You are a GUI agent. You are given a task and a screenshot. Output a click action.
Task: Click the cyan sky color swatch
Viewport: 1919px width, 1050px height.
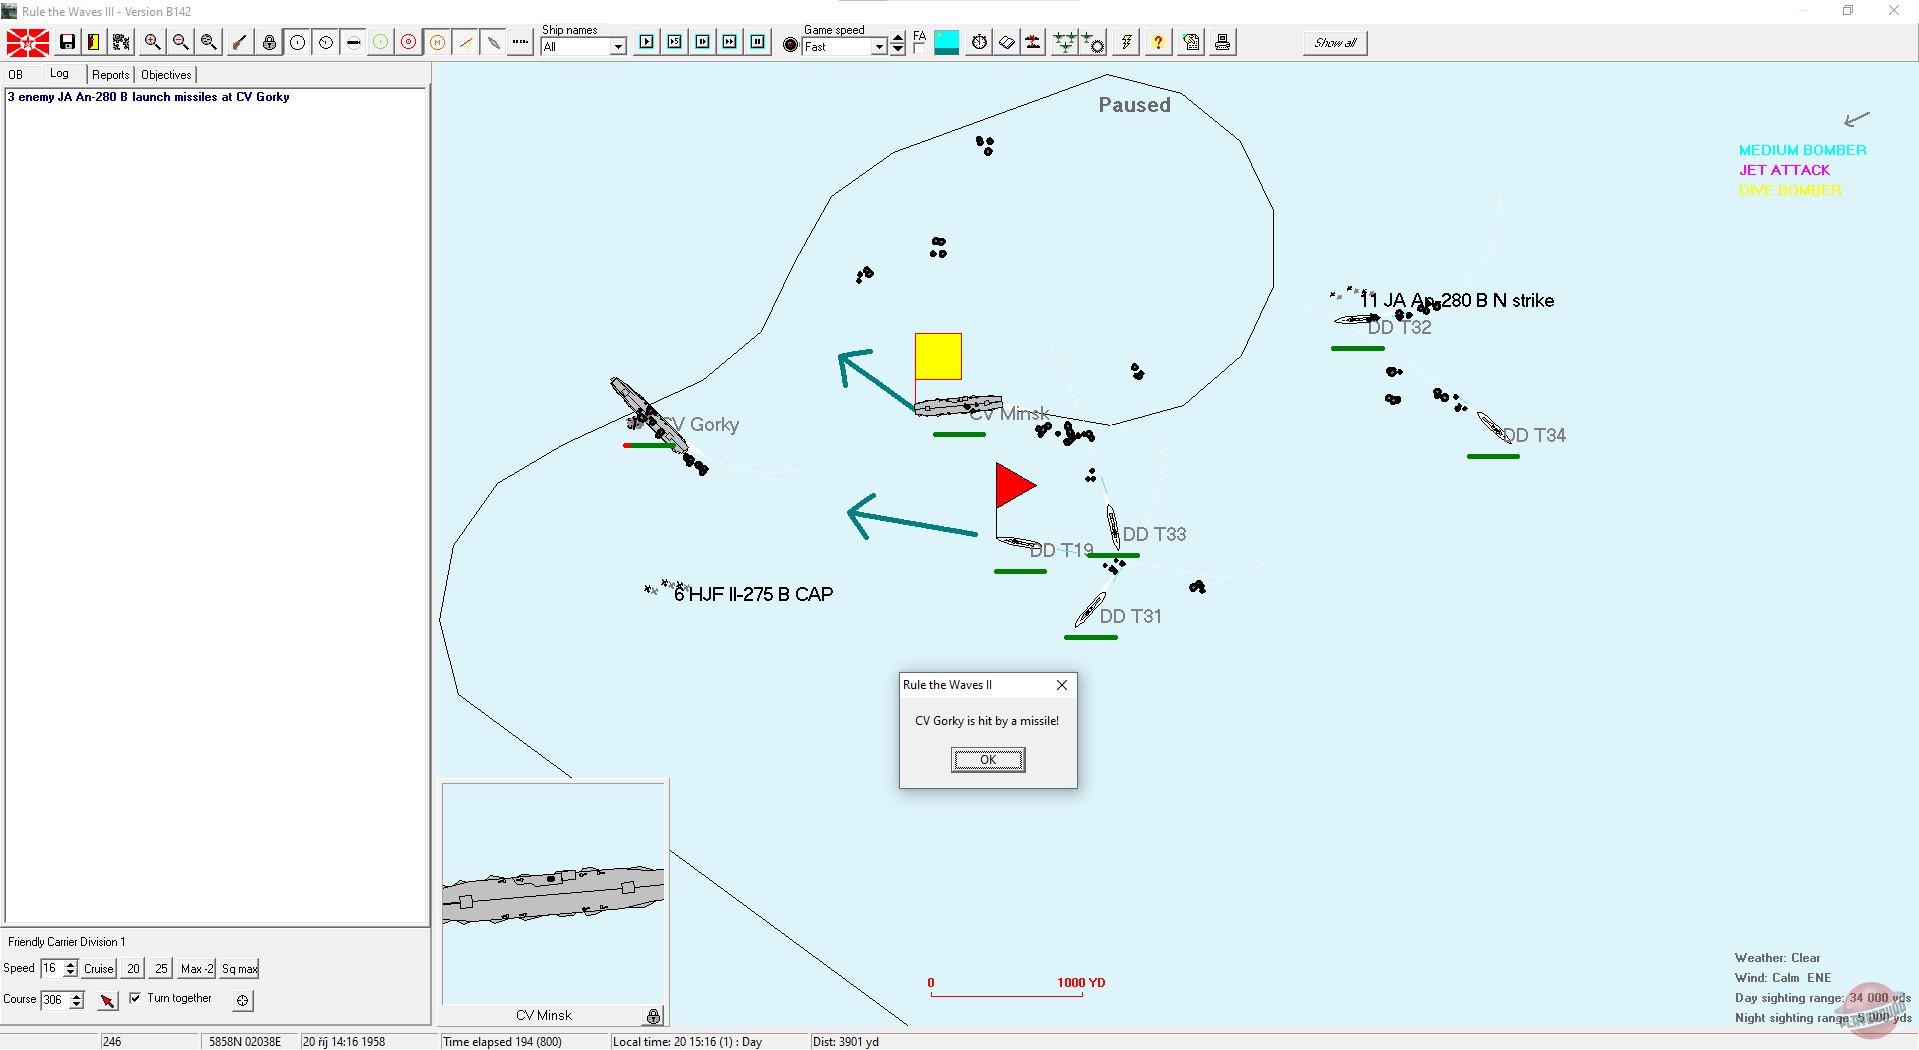coord(946,42)
